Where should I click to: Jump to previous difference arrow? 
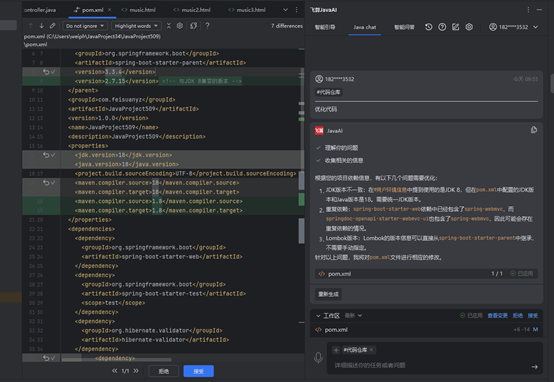[31, 26]
